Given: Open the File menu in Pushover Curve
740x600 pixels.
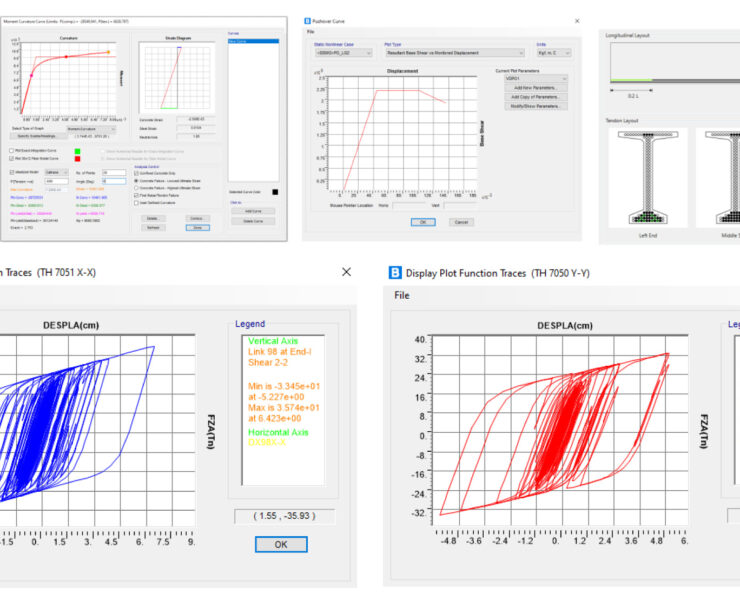Looking at the screenshot, I should 311,32.
